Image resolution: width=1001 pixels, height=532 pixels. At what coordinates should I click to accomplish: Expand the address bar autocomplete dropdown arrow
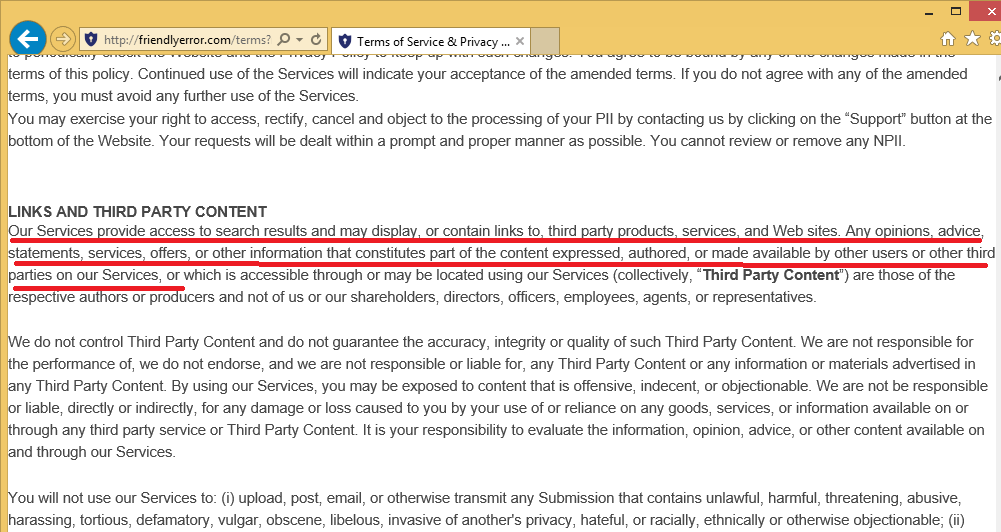click(x=300, y=40)
